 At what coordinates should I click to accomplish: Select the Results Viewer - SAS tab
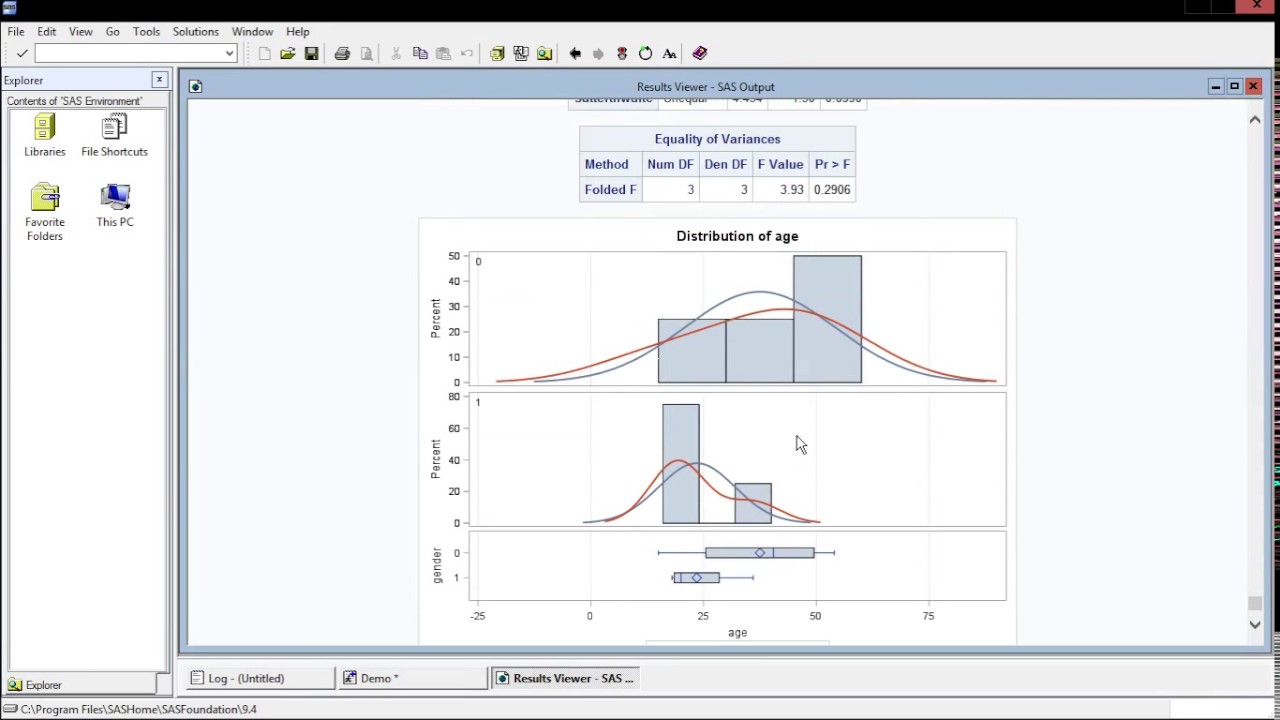coord(566,678)
